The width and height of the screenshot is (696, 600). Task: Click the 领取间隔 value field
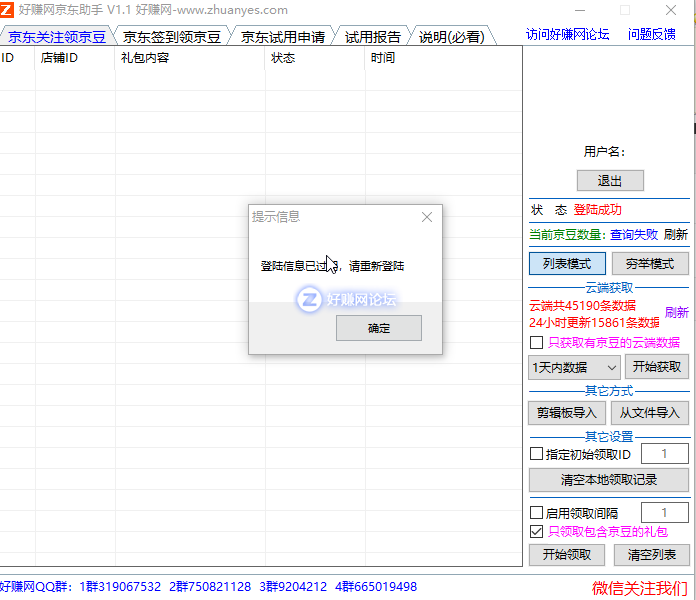point(664,513)
